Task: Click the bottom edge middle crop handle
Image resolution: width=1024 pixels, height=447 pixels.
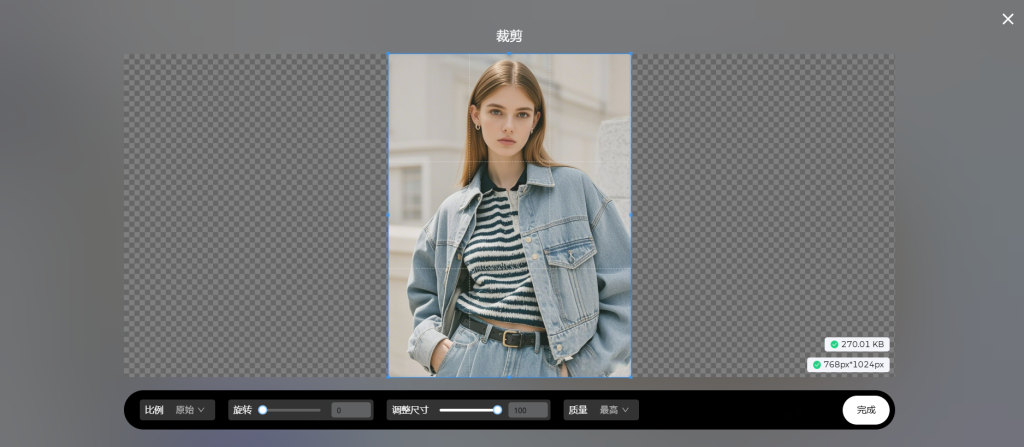Action: click(509, 377)
